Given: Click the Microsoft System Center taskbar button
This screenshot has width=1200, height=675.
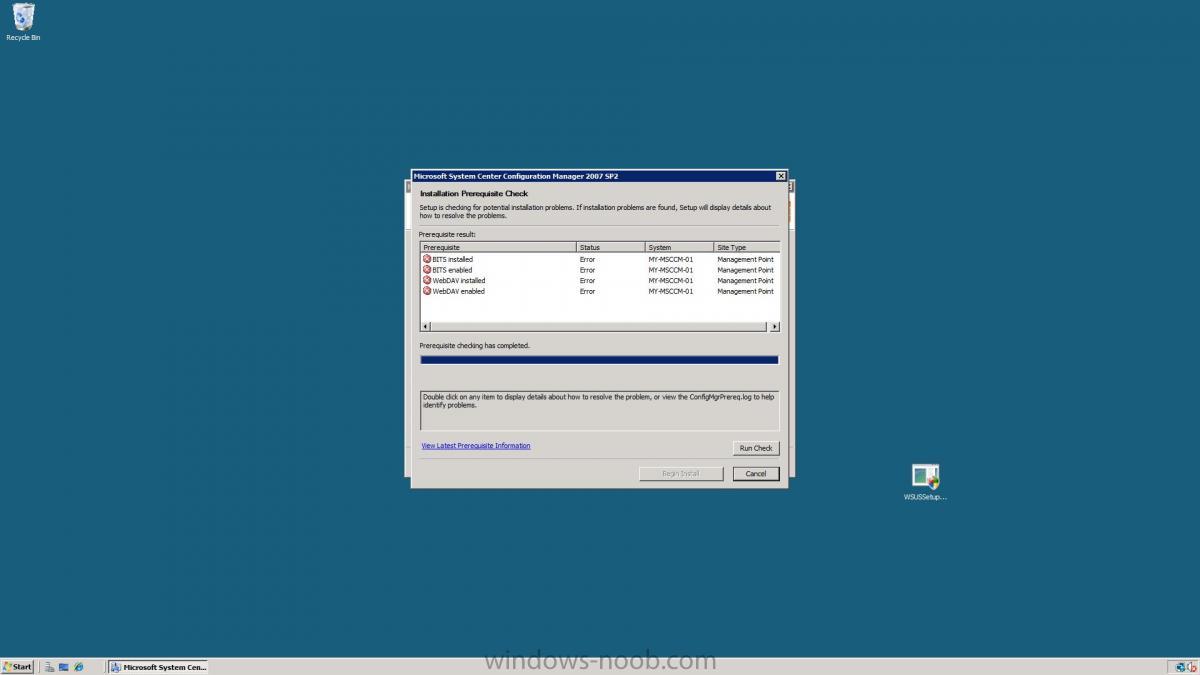Looking at the screenshot, I should pyautogui.click(x=159, y=667).
